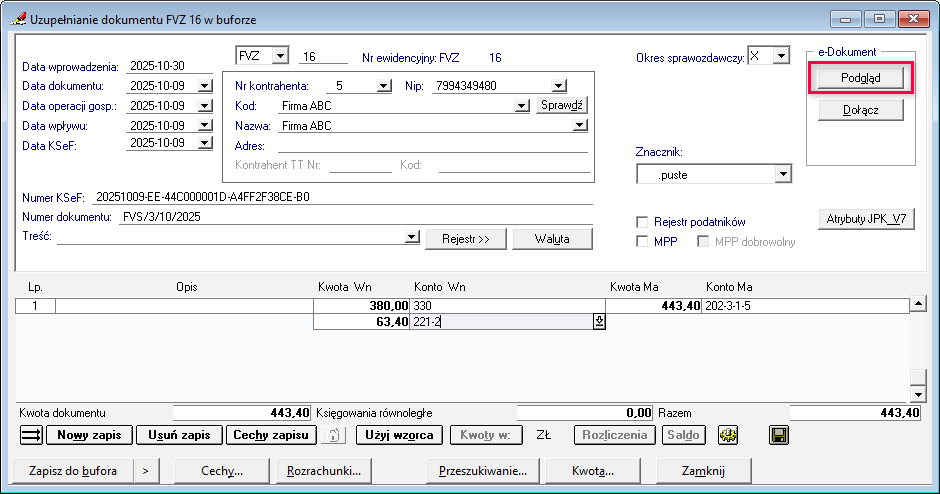
Task: Click the small arrow button next to Zapisz do bufora
Action: pyautogui.click(x=145, y=470)
